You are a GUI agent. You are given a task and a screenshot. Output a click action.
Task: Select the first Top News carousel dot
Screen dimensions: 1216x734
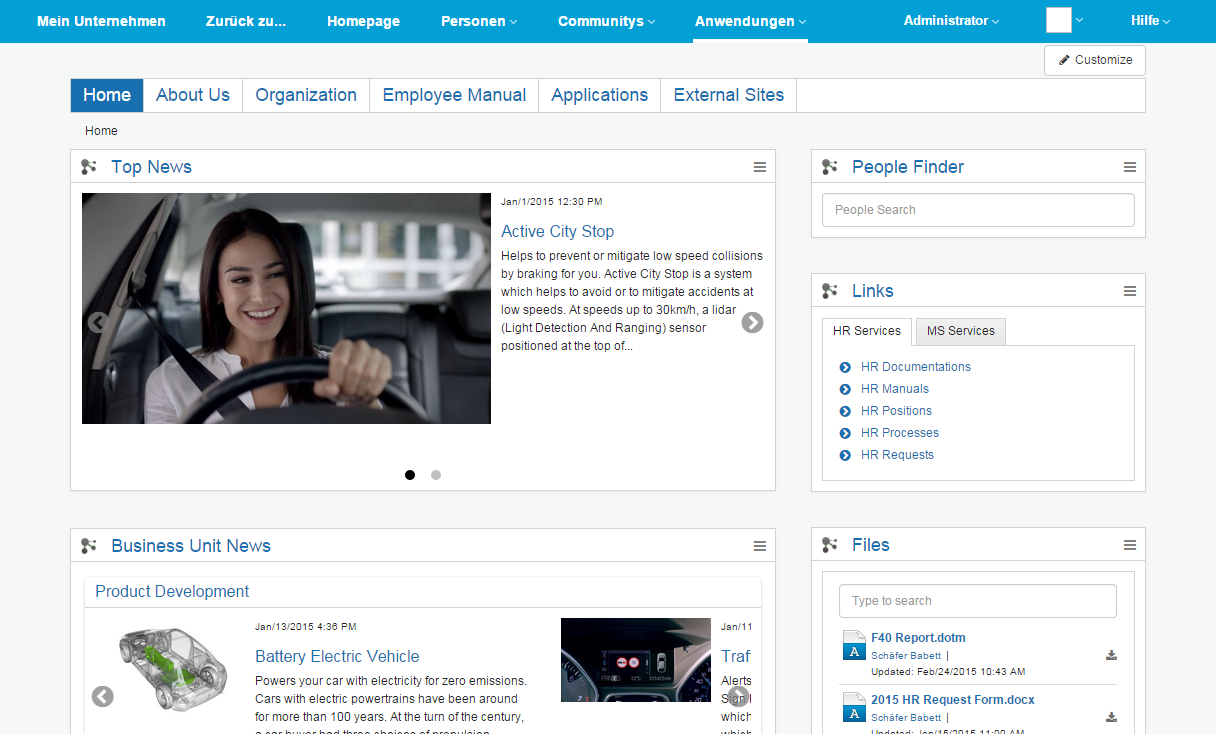pyautogui.click(x=410, y=475)
